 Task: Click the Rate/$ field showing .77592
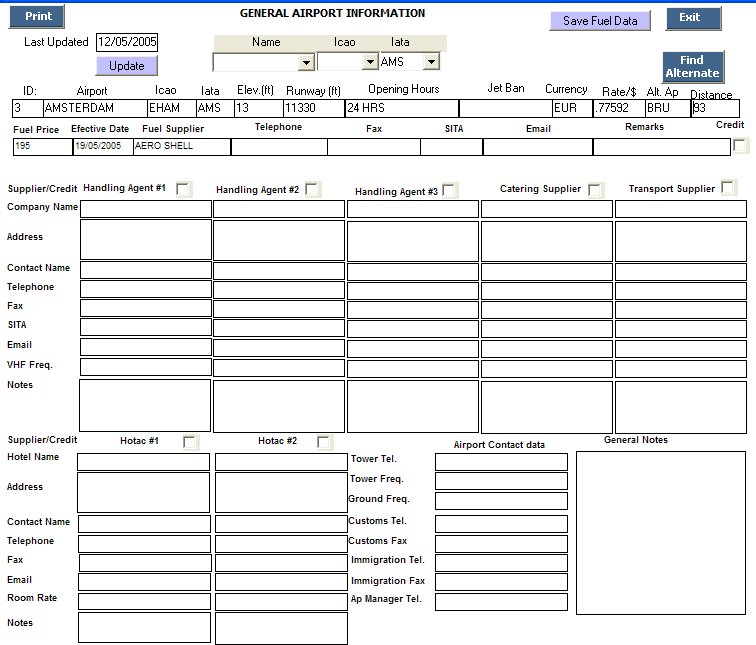619,108
